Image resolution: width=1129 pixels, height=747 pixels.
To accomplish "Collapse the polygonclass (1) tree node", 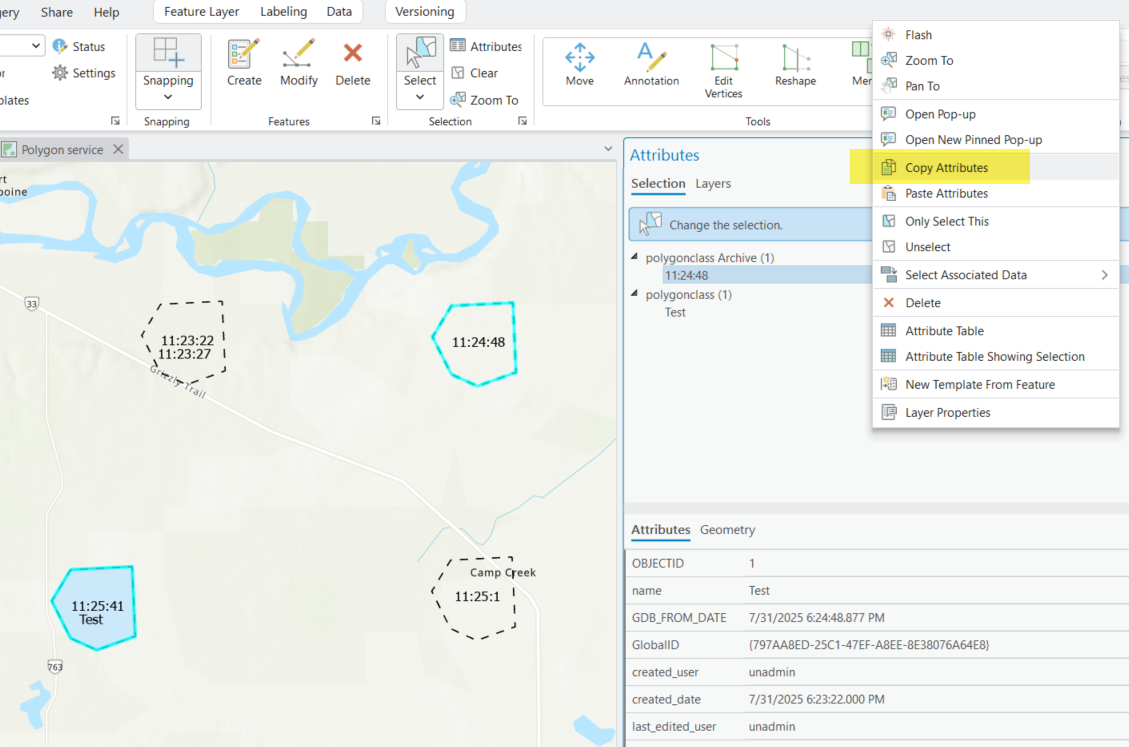I will tap(635, 293).
